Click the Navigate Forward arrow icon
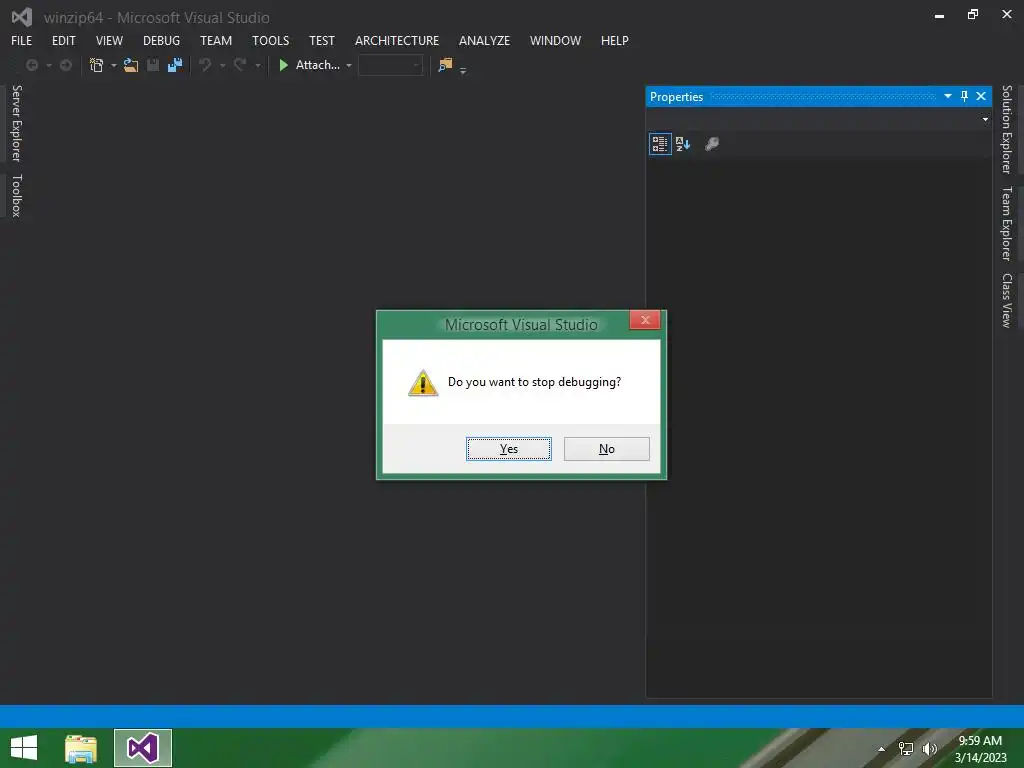 coord(66,65)
